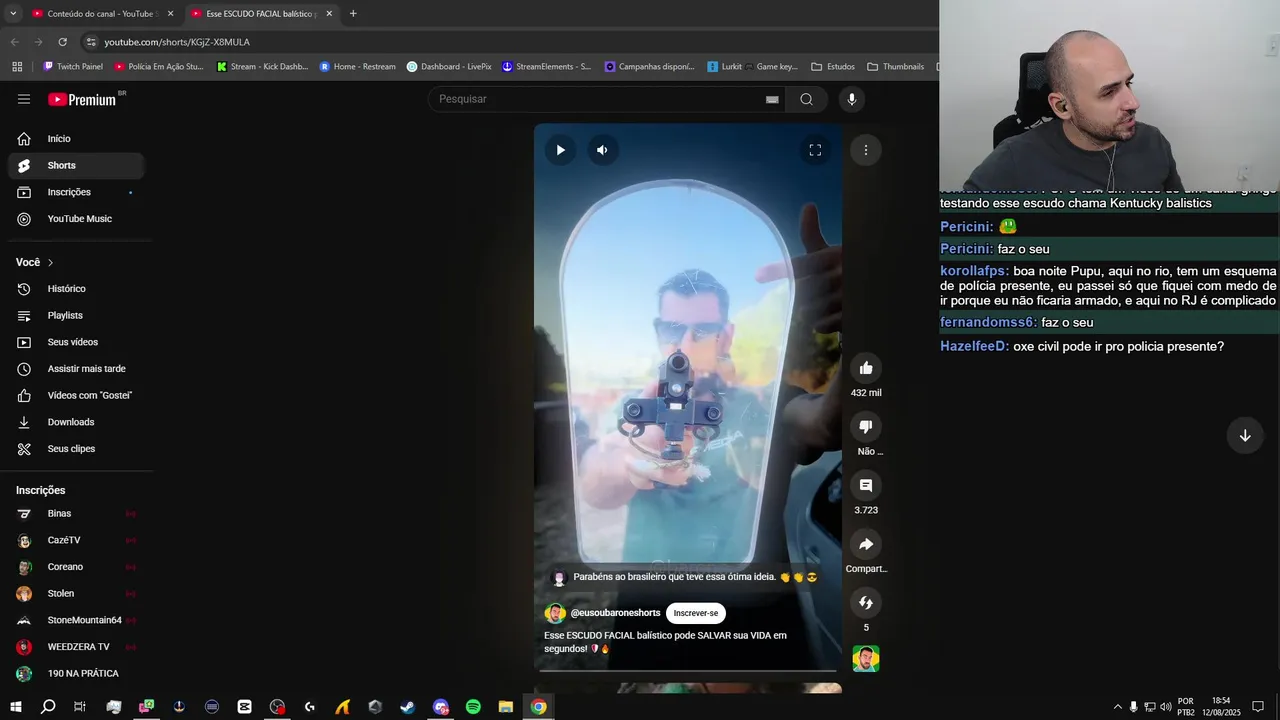Image resolution: width=1280 pixels, height=720 pixels.
Task: Open StoneMountain64 channel subscription
Action: [x=76, y=620]
